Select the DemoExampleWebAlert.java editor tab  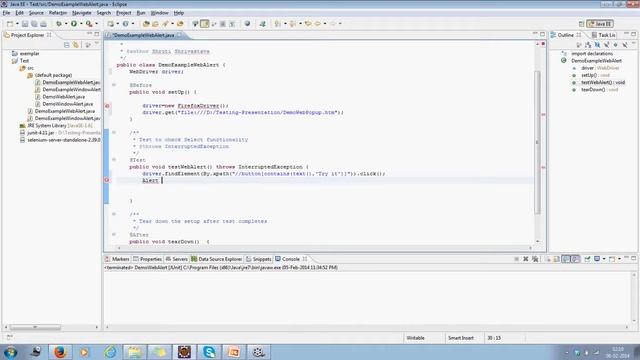pyautogui.click(x=143, y=35)
